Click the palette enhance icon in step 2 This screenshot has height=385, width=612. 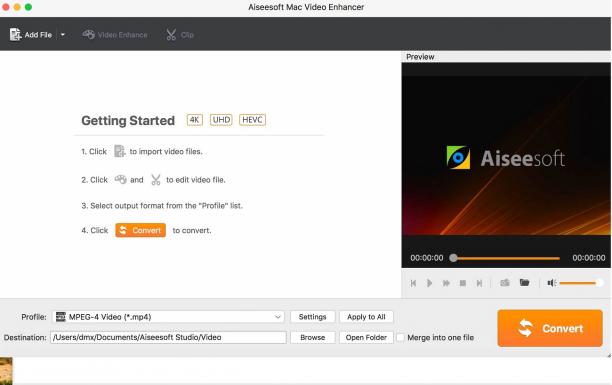[x=121, y=180]
